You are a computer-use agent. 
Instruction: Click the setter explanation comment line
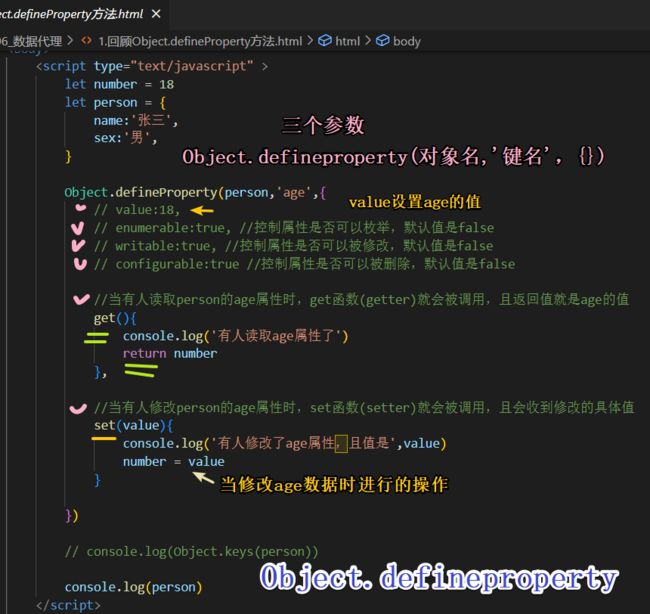(364, 408)
